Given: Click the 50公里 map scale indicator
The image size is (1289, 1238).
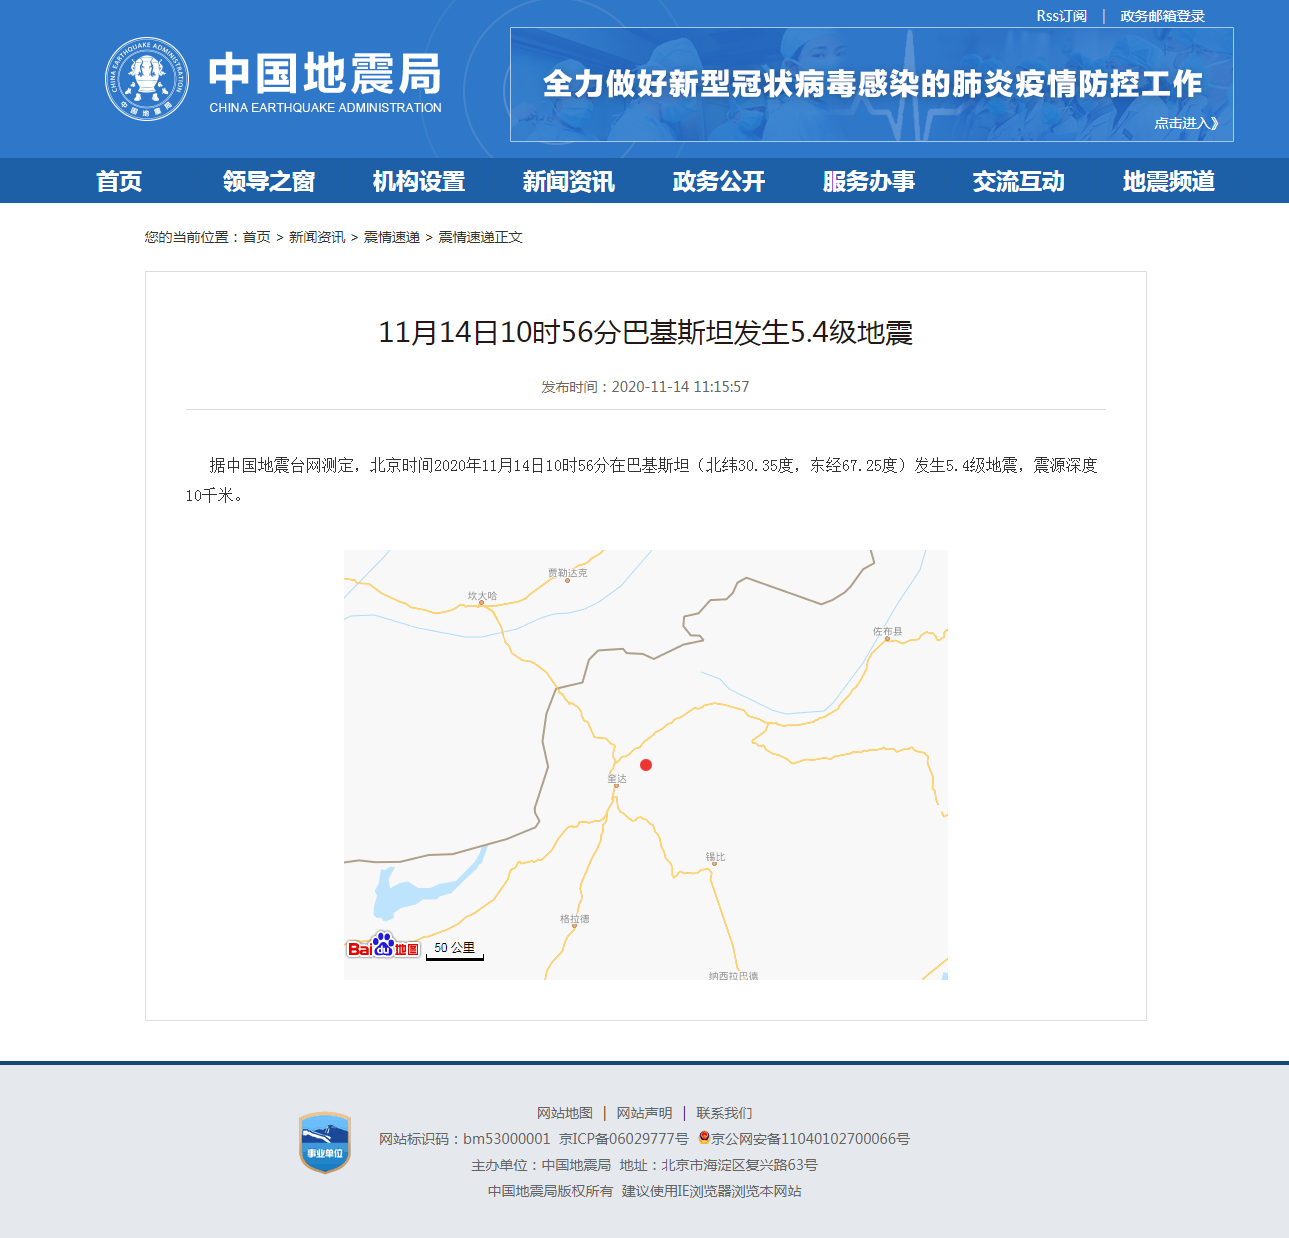Looking at the screenshot, I should pyautogui.click(x=455, y=948).
